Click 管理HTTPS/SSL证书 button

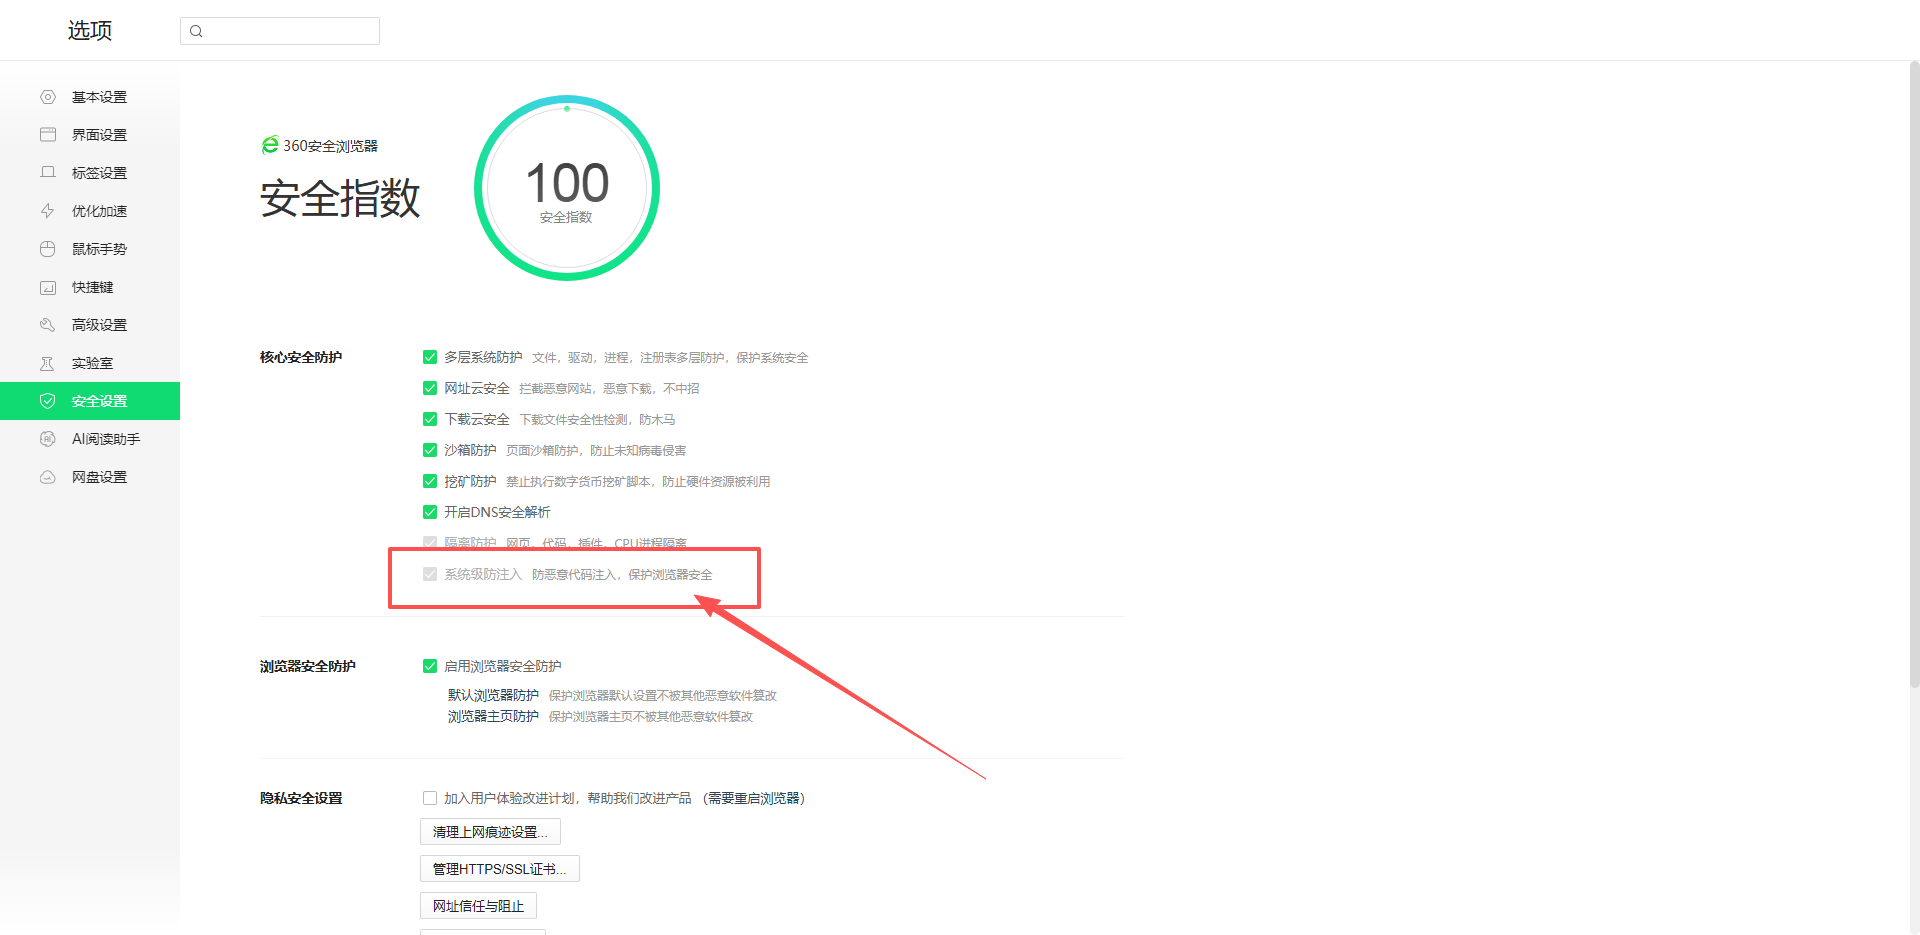tap(500, 869)
